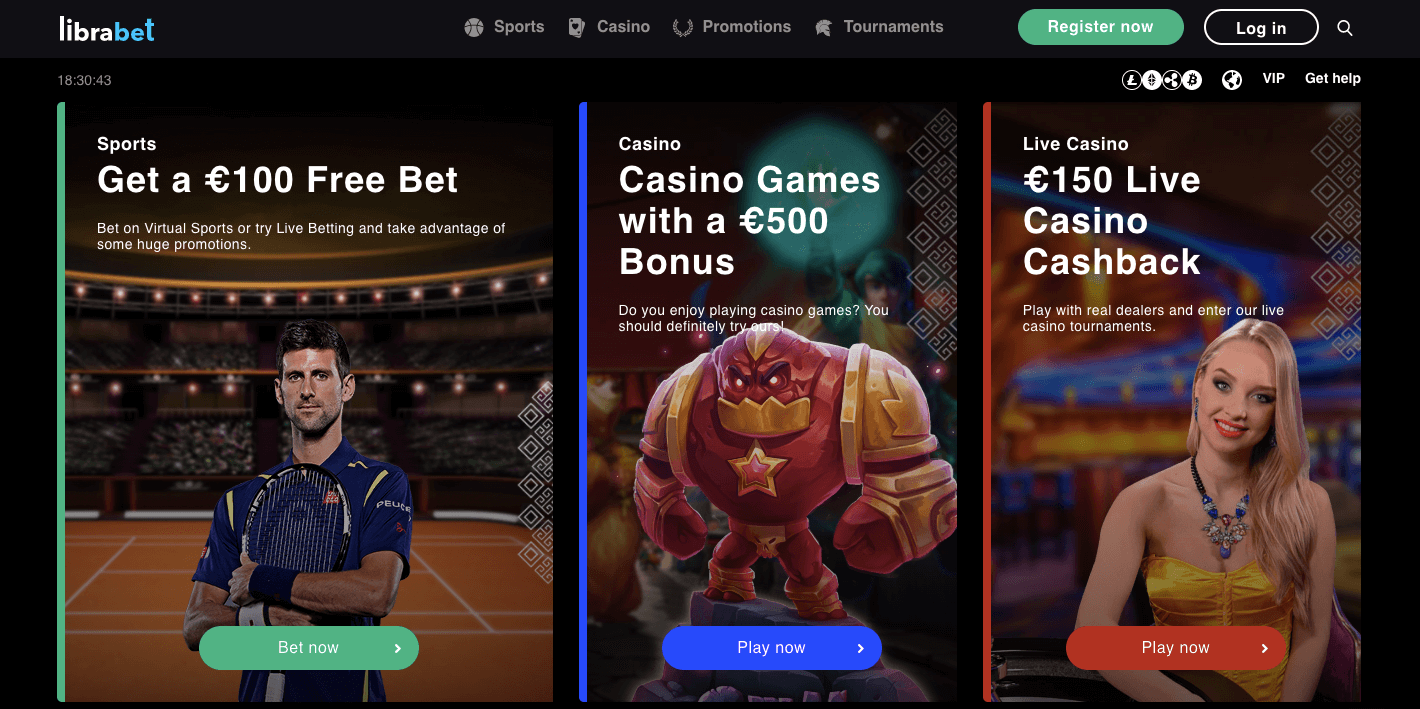Click the Get help link
This screenshot has height=709, width=1420.
click(1333, 78)
